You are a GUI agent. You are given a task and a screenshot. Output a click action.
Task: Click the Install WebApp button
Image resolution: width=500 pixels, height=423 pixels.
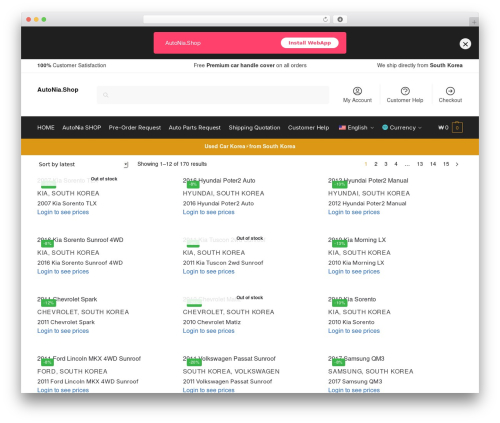pos(310,43)
